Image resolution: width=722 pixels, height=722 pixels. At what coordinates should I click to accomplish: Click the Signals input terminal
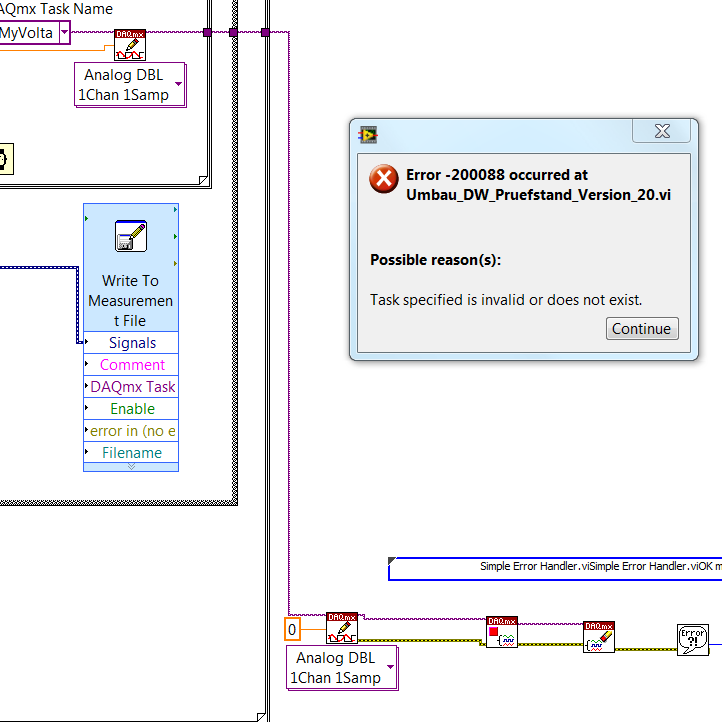click(x=131, y=343)
